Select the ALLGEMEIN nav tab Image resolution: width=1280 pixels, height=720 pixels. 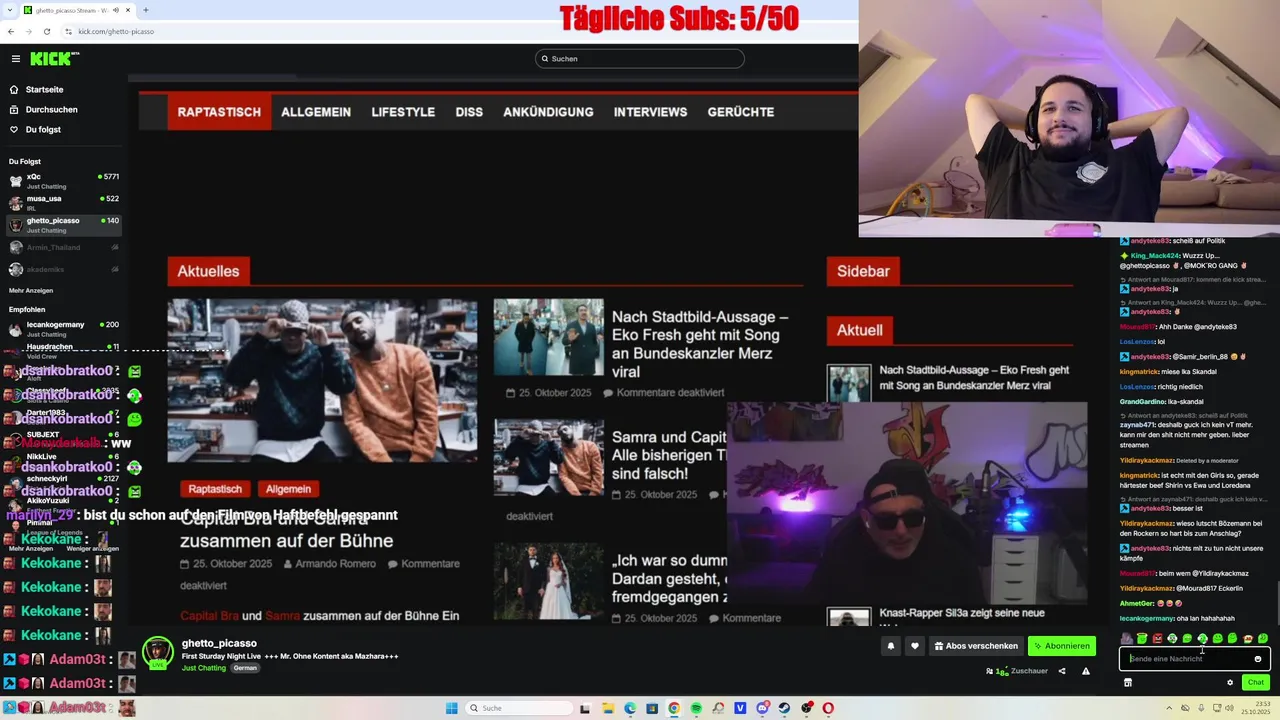(316, 112)
